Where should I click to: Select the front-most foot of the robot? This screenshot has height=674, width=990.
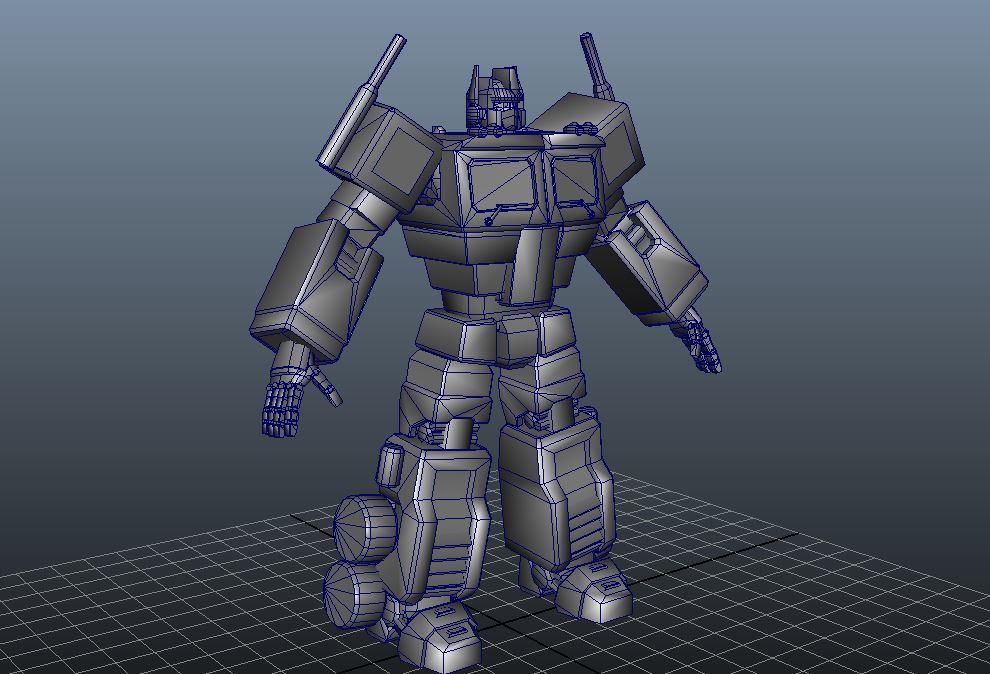[x=438, y=636]
